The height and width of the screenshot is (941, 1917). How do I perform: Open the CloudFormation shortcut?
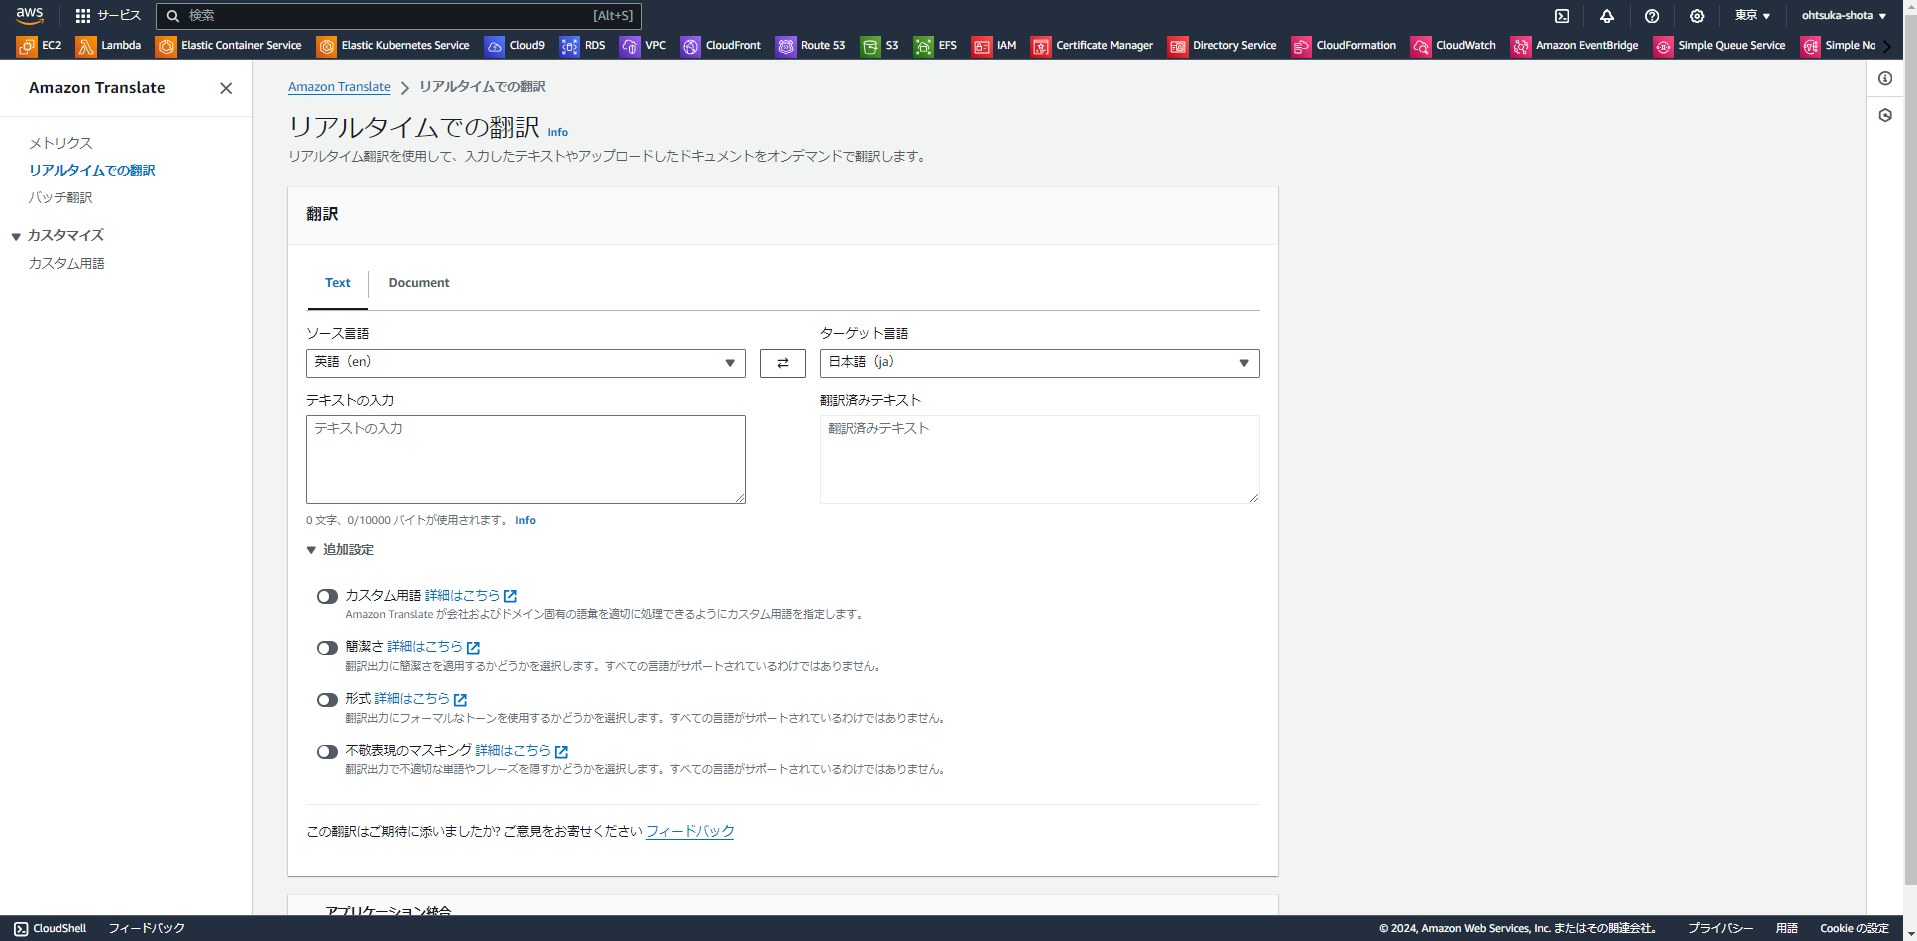point(1344,46)
